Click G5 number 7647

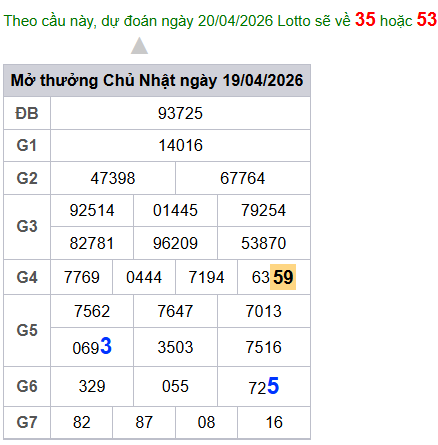click(175, 311)
